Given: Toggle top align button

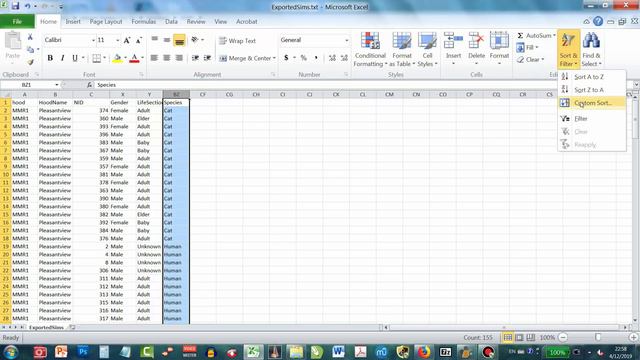Looking at the screenshot, I should click(154, 40).
